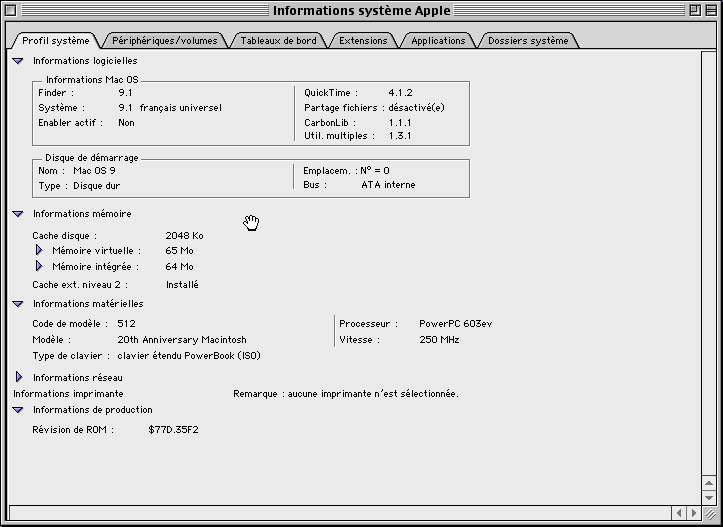Click the startup disk type Disque dur
The height and width of the screenshot is (527, 723).
click(x=96, y=186)
